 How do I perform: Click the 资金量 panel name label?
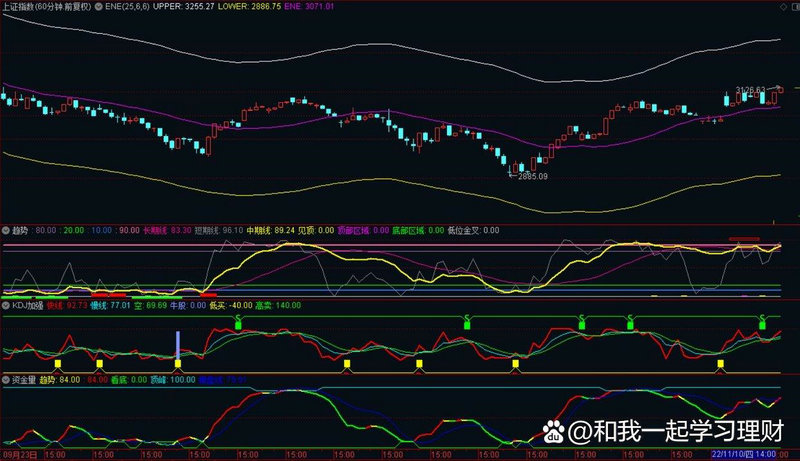(x=24, y=380)
